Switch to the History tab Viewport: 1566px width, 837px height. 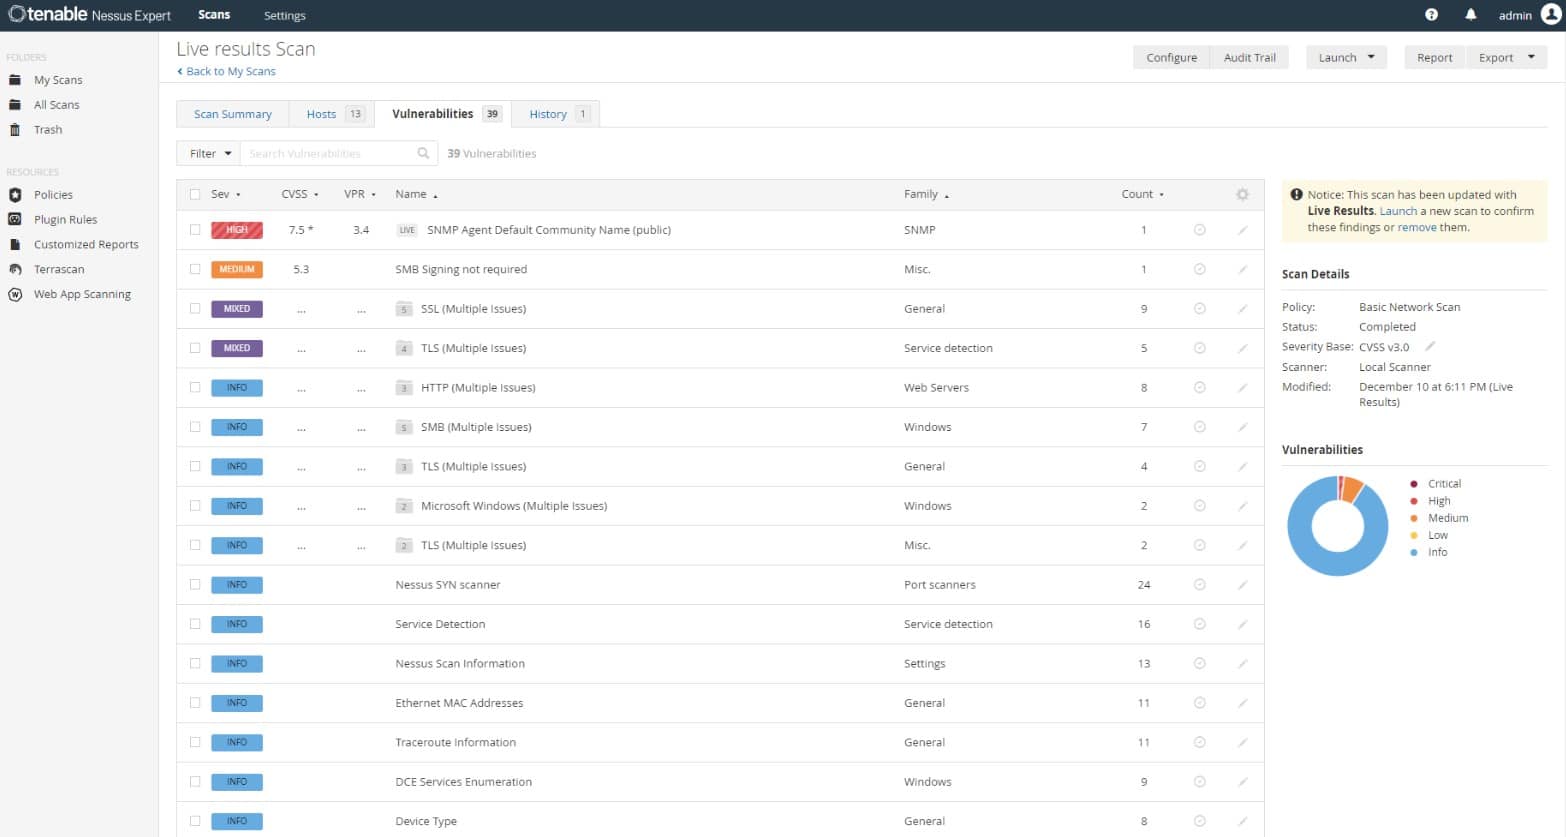tap(556, 114)
